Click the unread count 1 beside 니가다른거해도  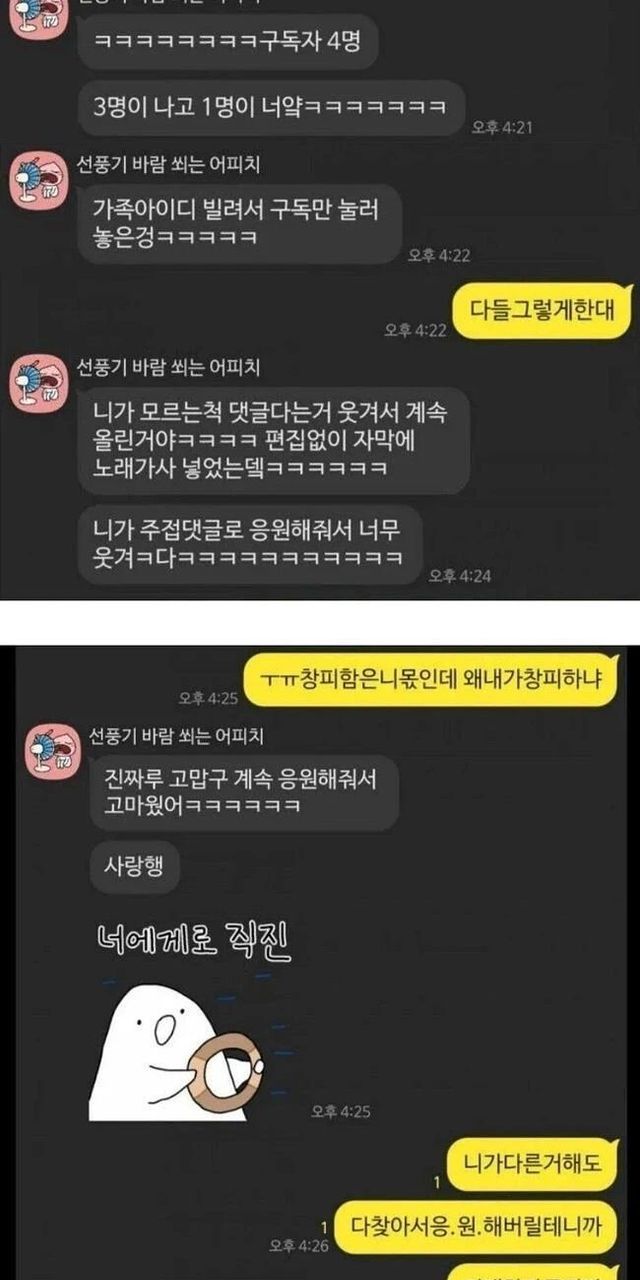pyautogui.click(x=438, y=1180)
